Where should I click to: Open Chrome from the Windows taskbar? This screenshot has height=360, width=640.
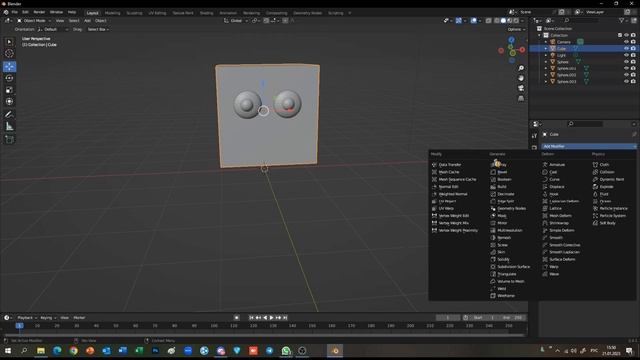[x=73, y=351]
